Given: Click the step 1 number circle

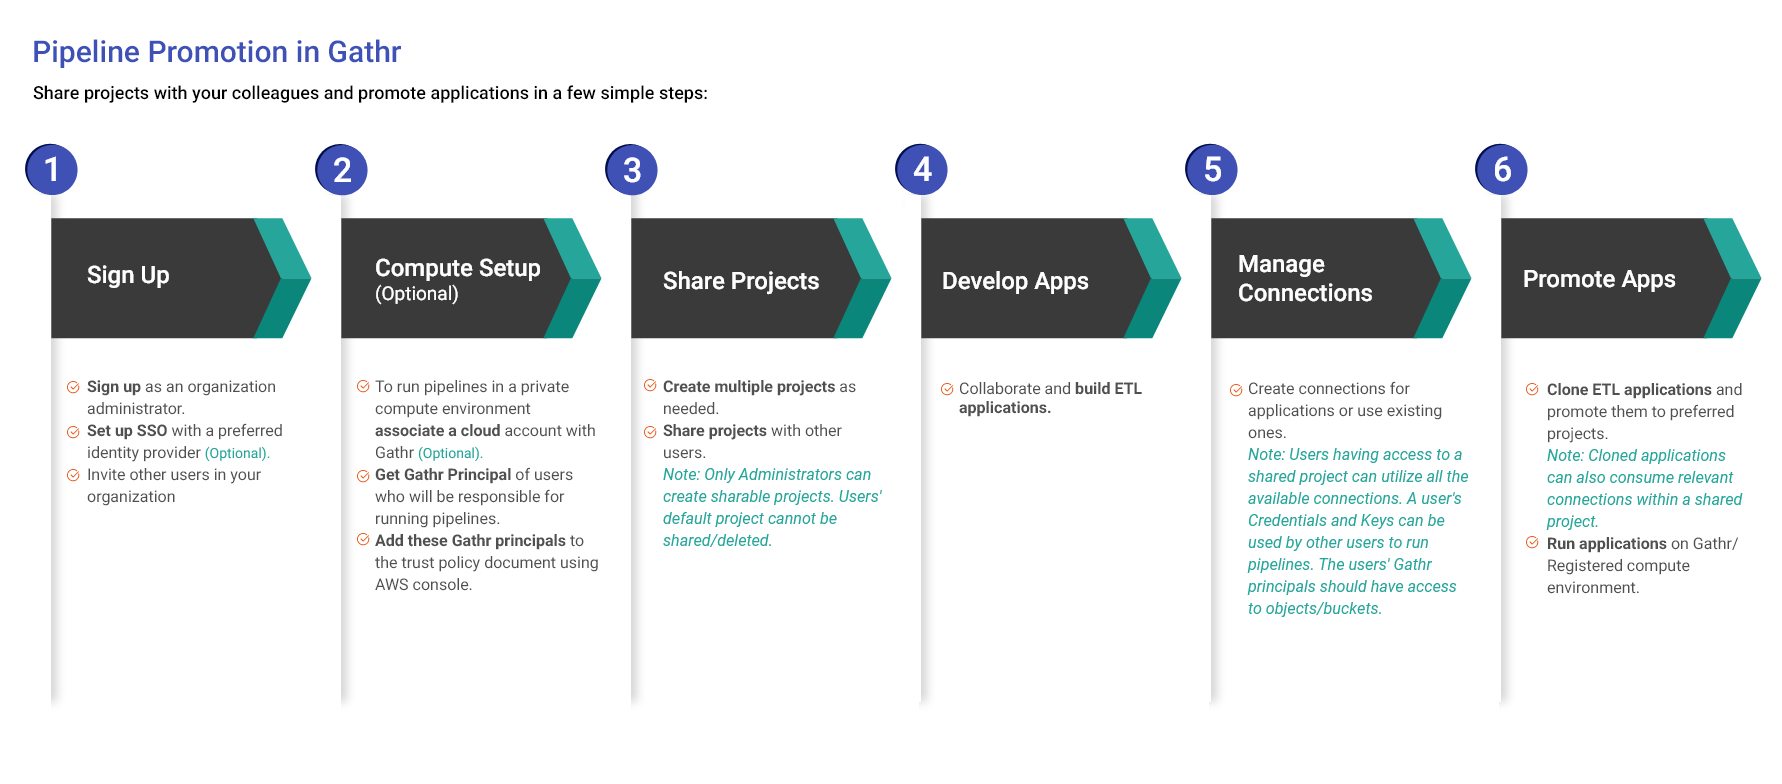Looking at the screenshot, I should click(51, 170).
